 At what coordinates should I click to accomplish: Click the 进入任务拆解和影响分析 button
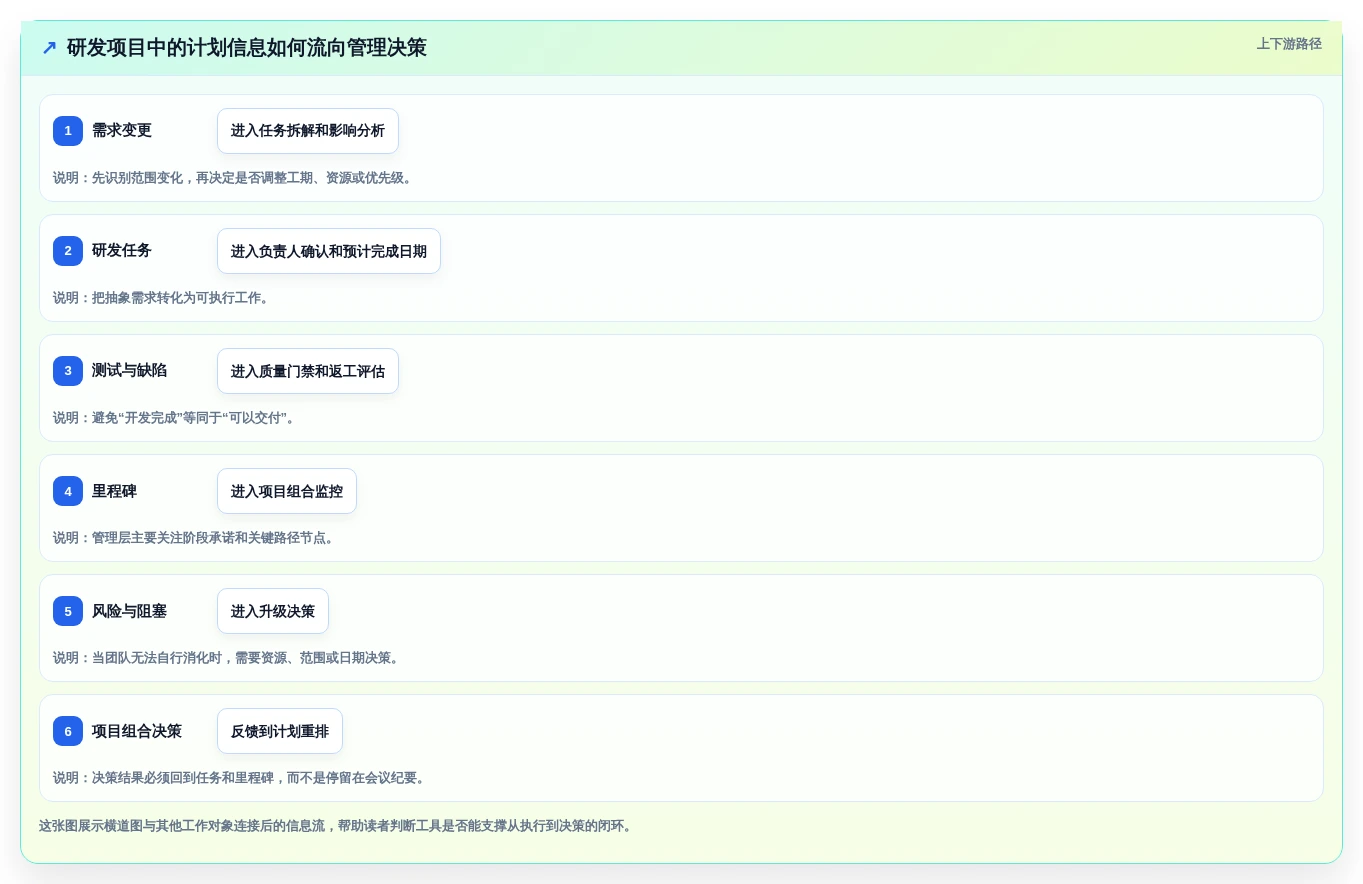pyautogui.click(x=308, y=131)
